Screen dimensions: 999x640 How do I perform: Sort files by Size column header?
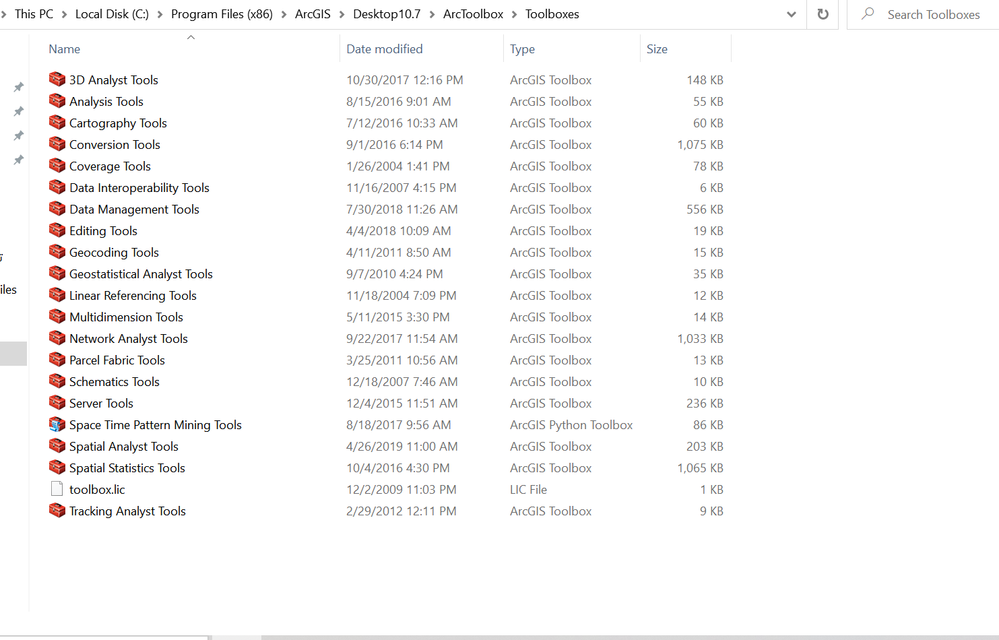[657, 49]
